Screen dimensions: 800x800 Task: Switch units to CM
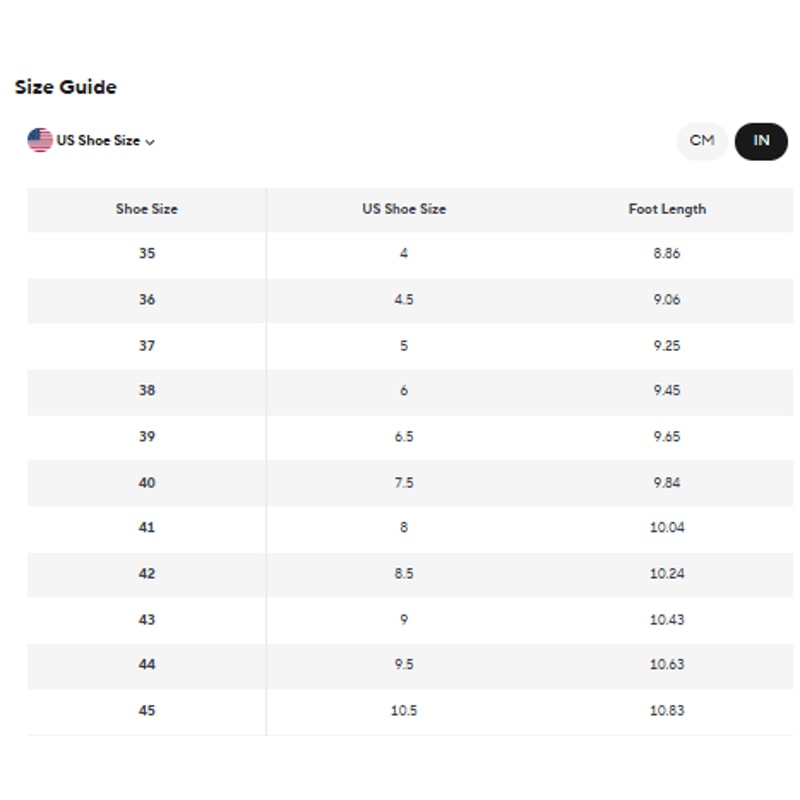[702, 141]
